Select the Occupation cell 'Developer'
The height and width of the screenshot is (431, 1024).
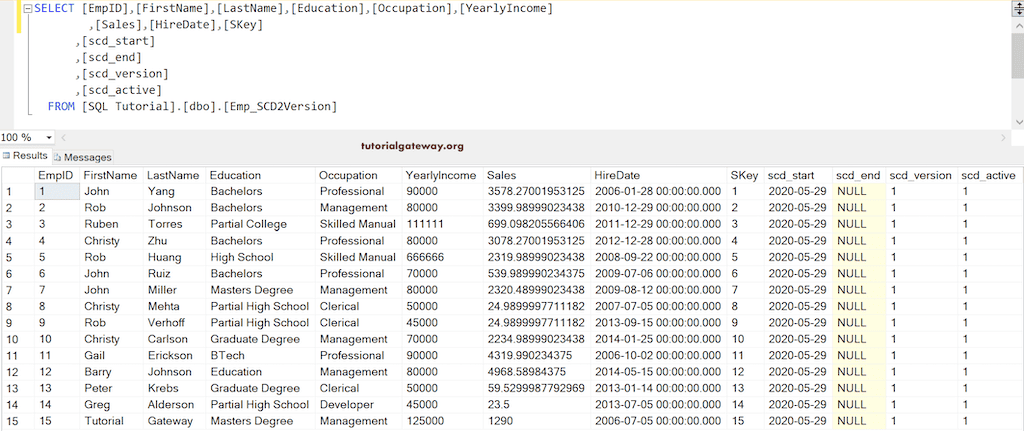point(359,404)
